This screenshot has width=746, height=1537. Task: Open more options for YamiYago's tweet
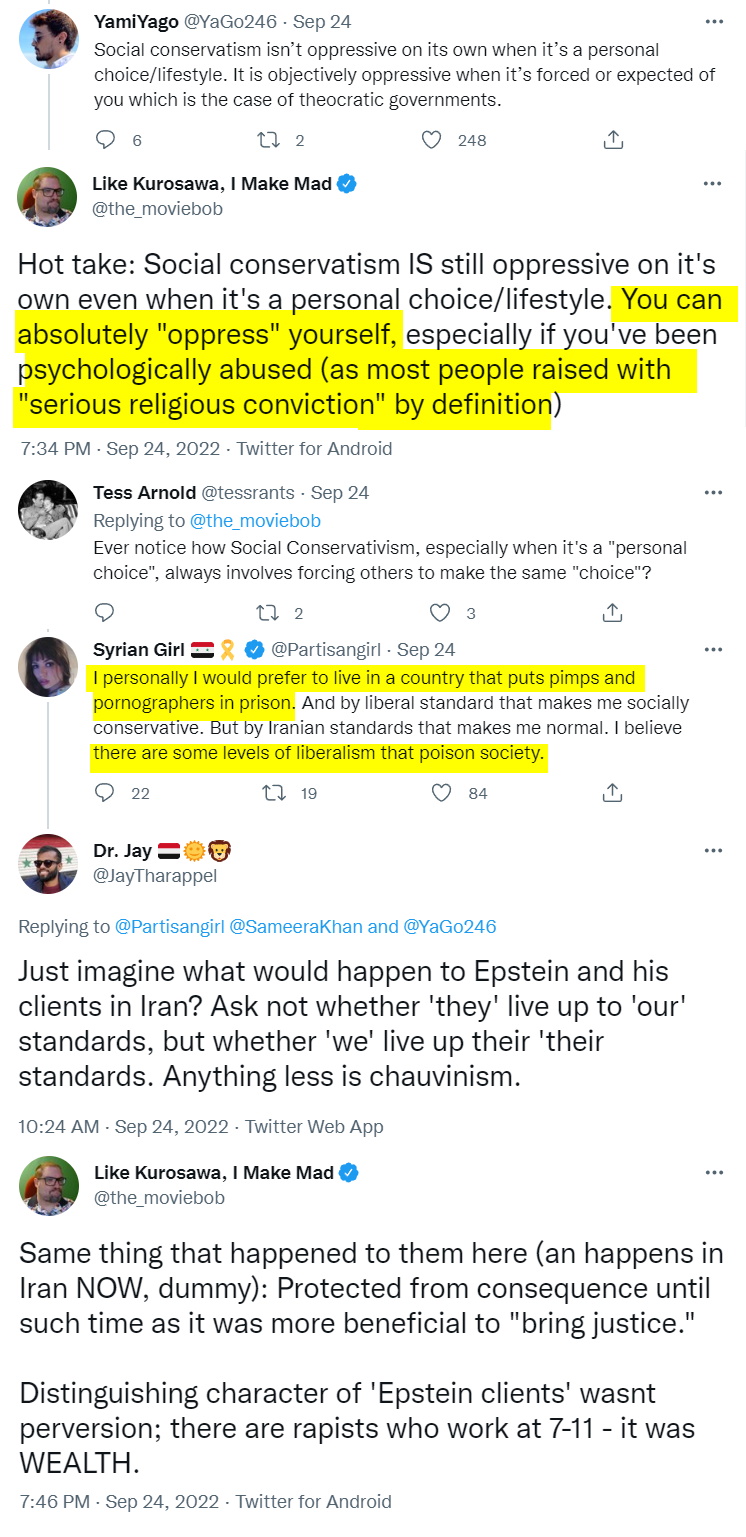(x=712, y=21)
